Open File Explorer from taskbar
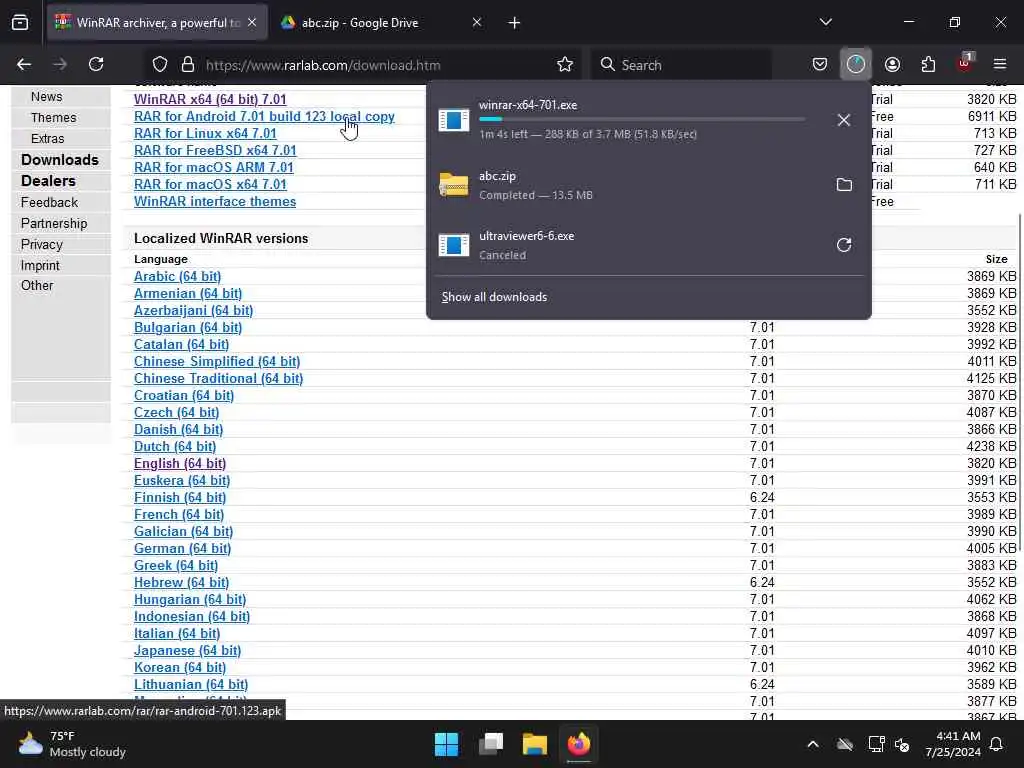This screenshot has height=768, width=1024. tap(534, 744)
